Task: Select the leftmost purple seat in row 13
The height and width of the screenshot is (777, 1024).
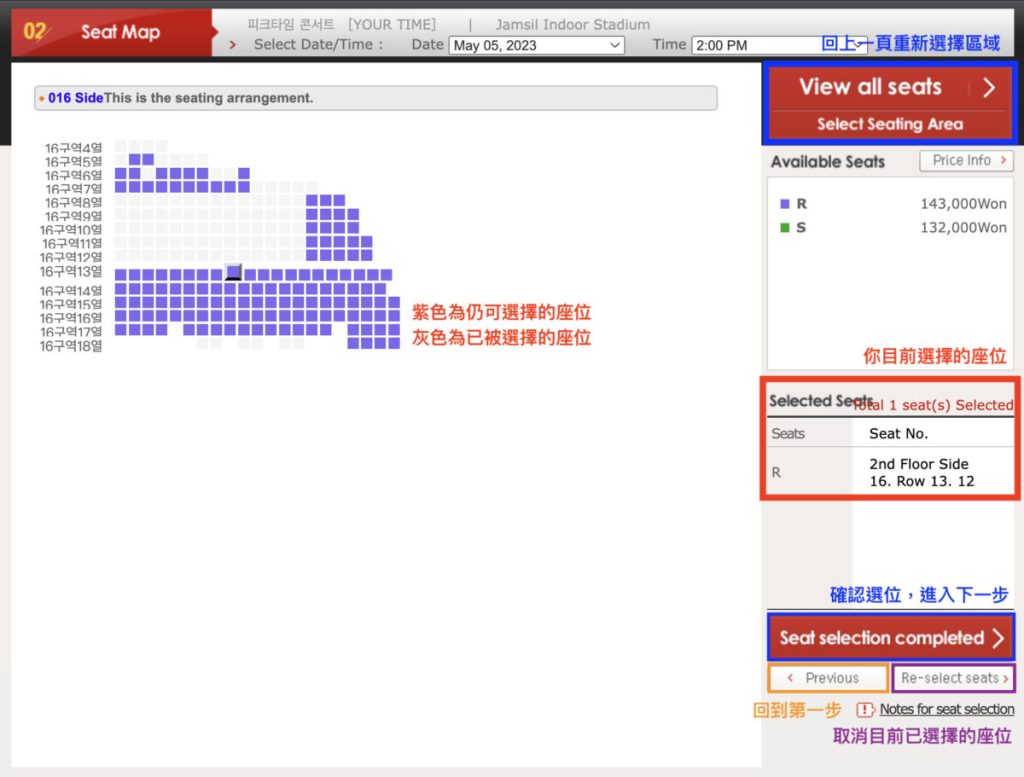Action: point(121,275)
